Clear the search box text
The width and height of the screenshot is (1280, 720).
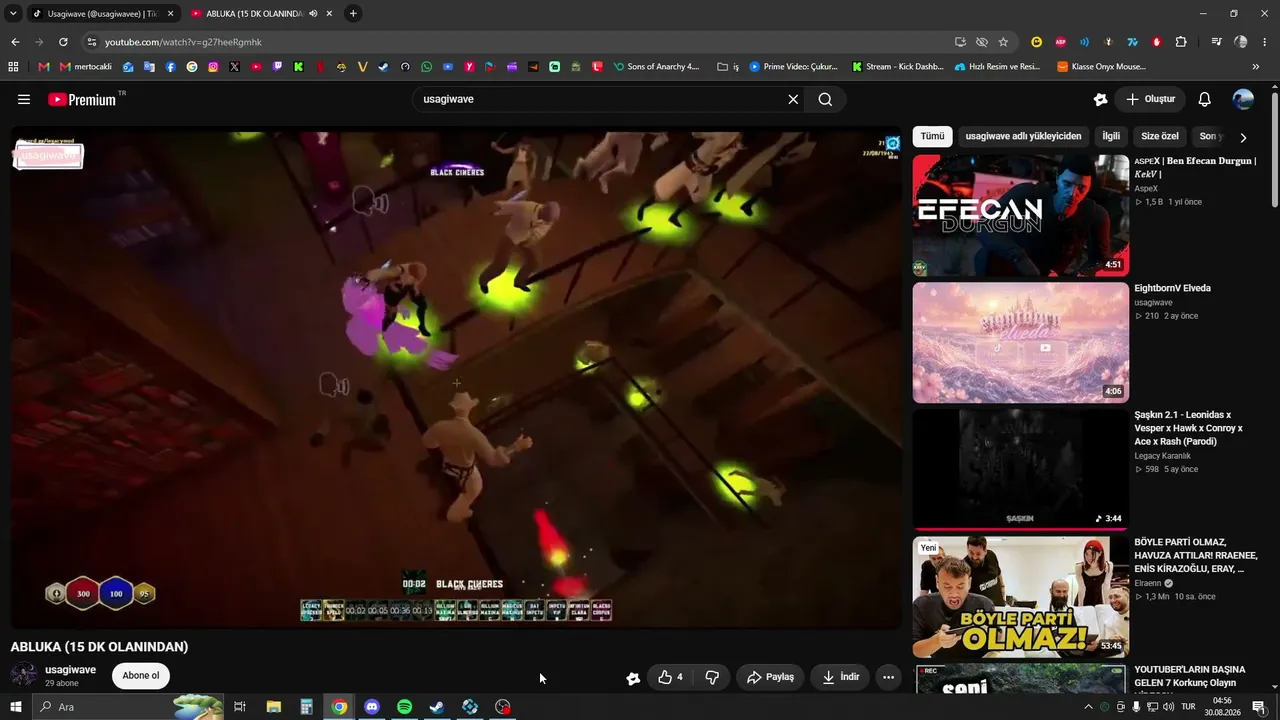tap(793, 99)
